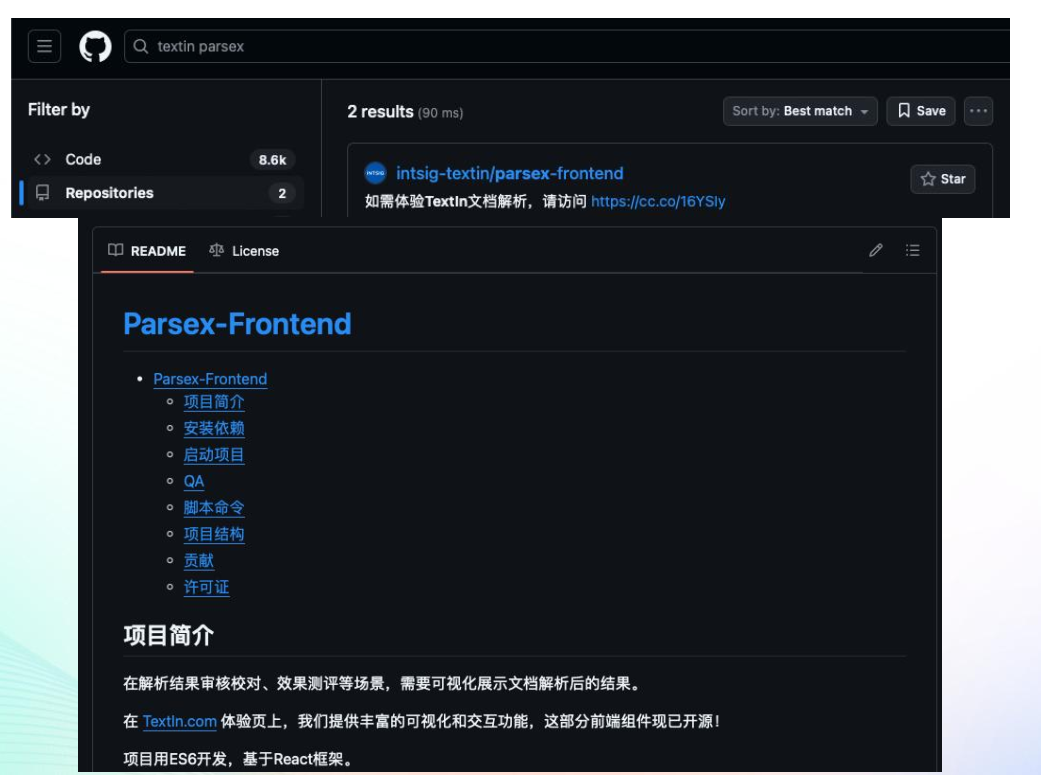Click the 项目简介 section heading
1041x775 pixels.
coord(169,636)
